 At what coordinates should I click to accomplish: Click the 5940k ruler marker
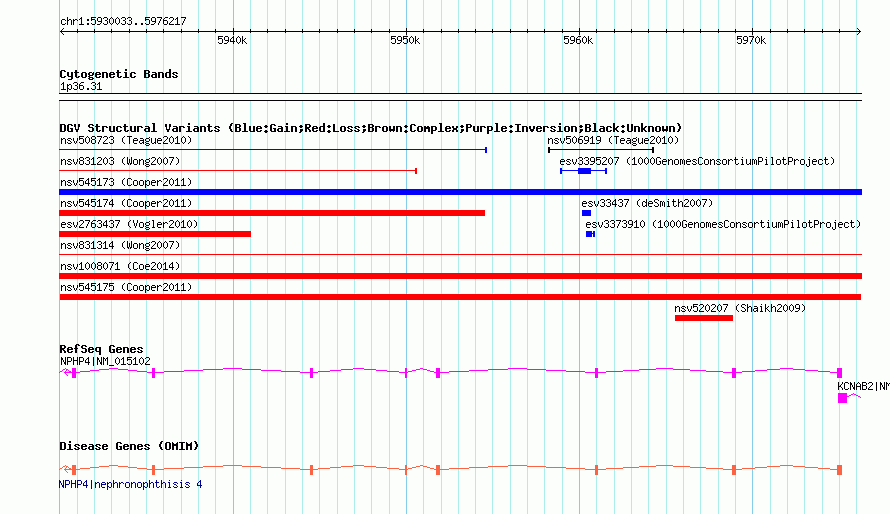[x=232, y=40]
